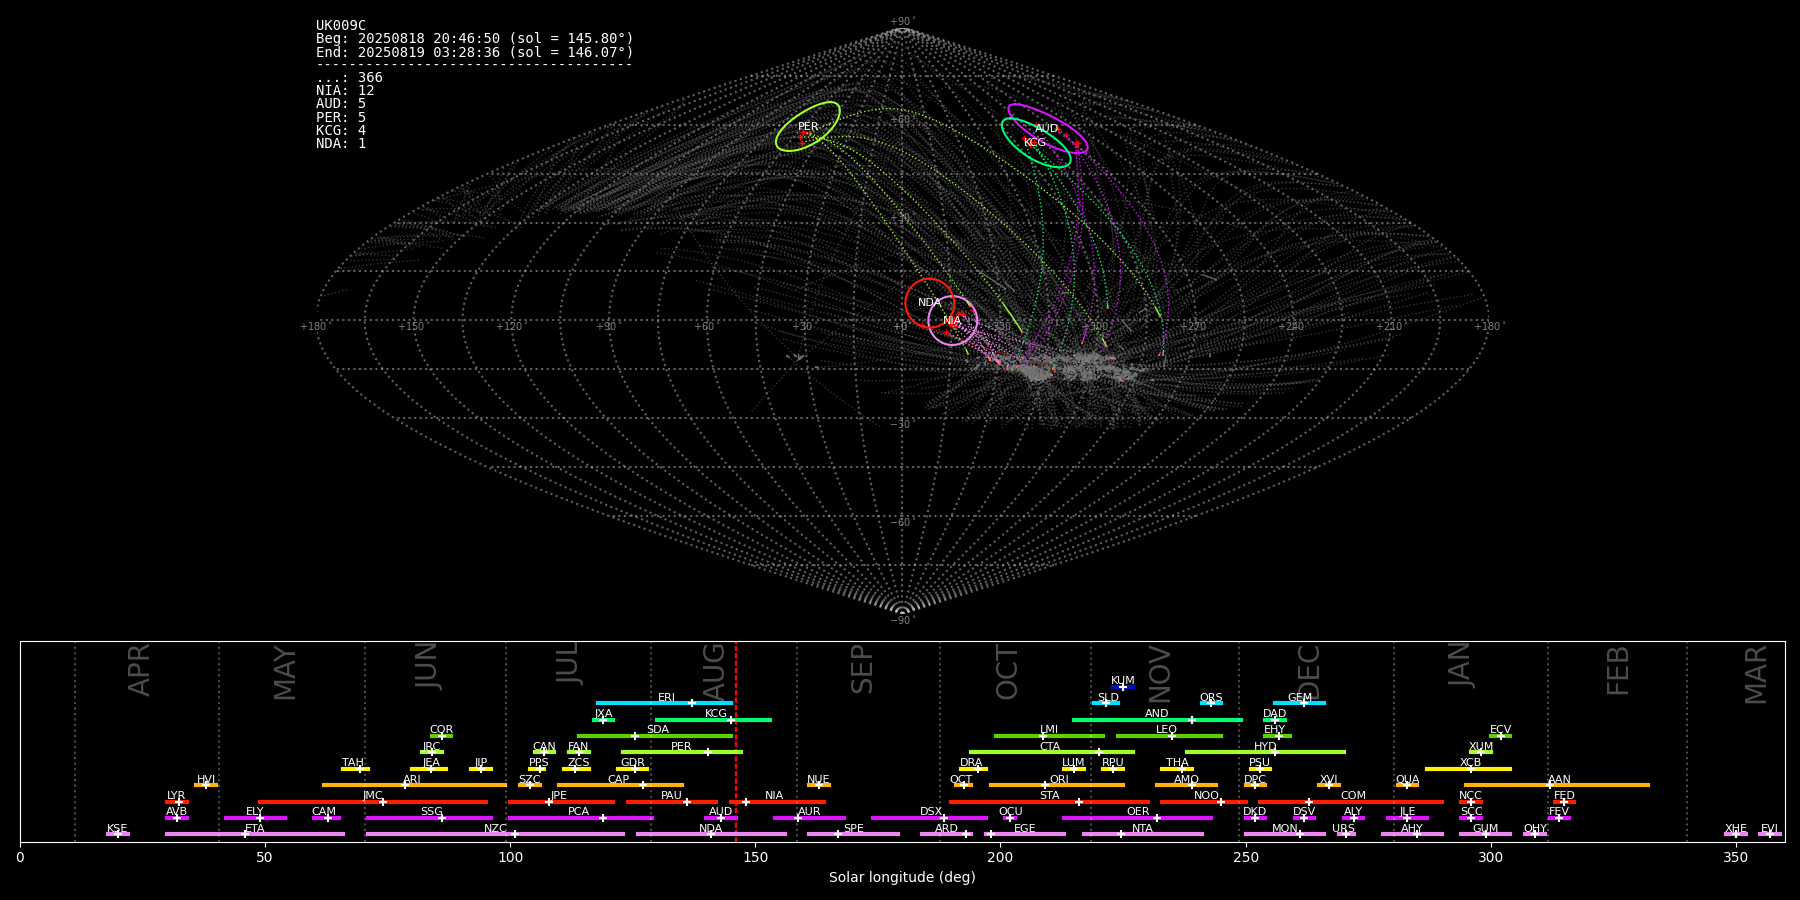Viewport: 1800px width, 900px height.
Task: Click the AAN timeline bar
Action: [x=1557, y=785]
